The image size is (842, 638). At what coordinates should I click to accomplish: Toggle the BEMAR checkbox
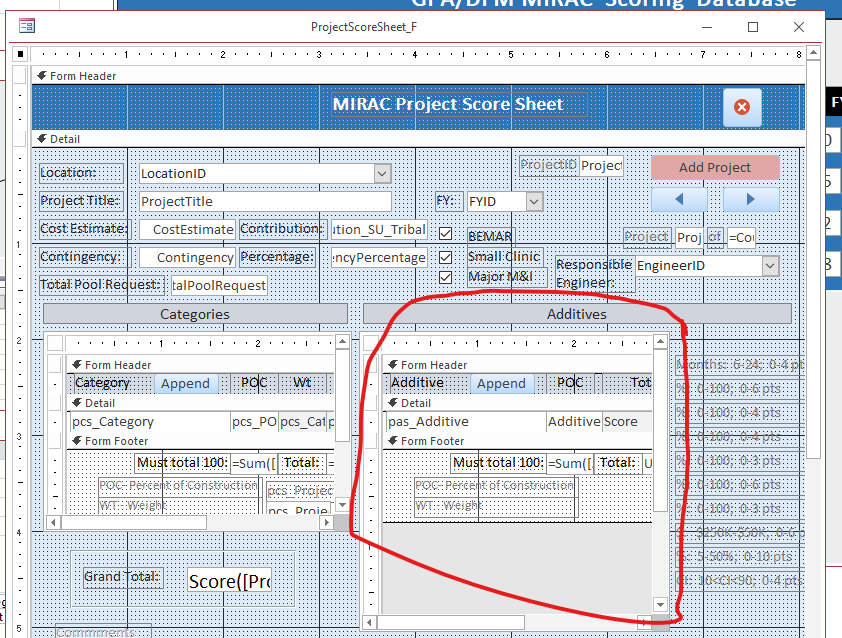[445, 234]
